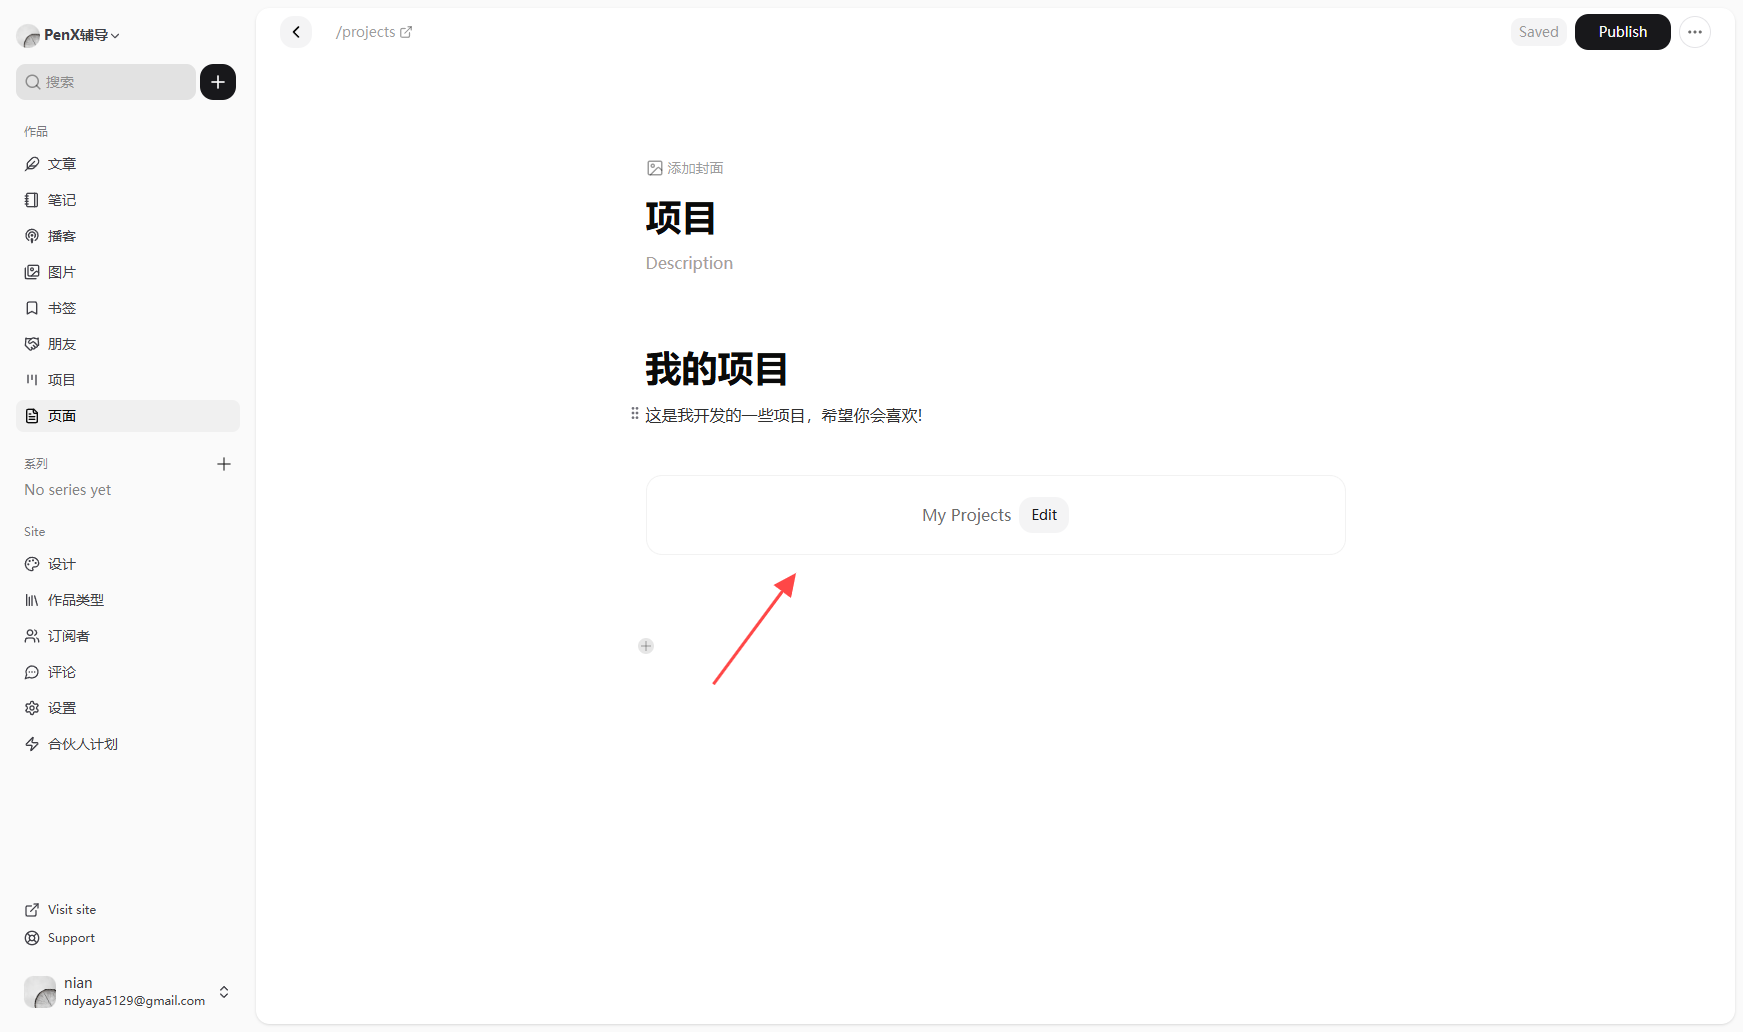Click Edit on My Projects block
This screenshot has height=1032, width=1743.
pyautogui.click(x=1044, y=515)
